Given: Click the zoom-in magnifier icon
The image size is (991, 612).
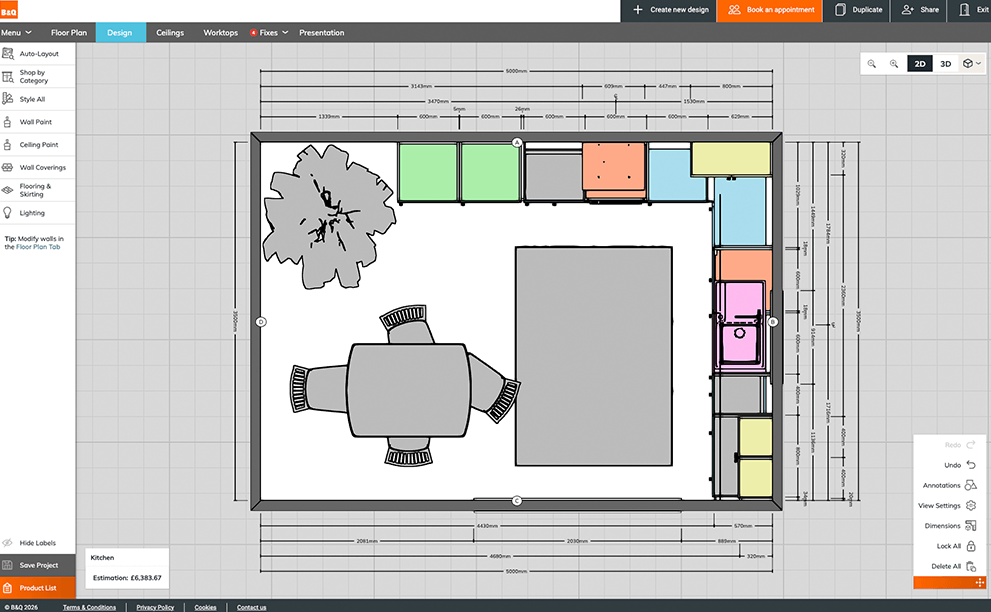Looking at the screenshot, I should point(871,63).
